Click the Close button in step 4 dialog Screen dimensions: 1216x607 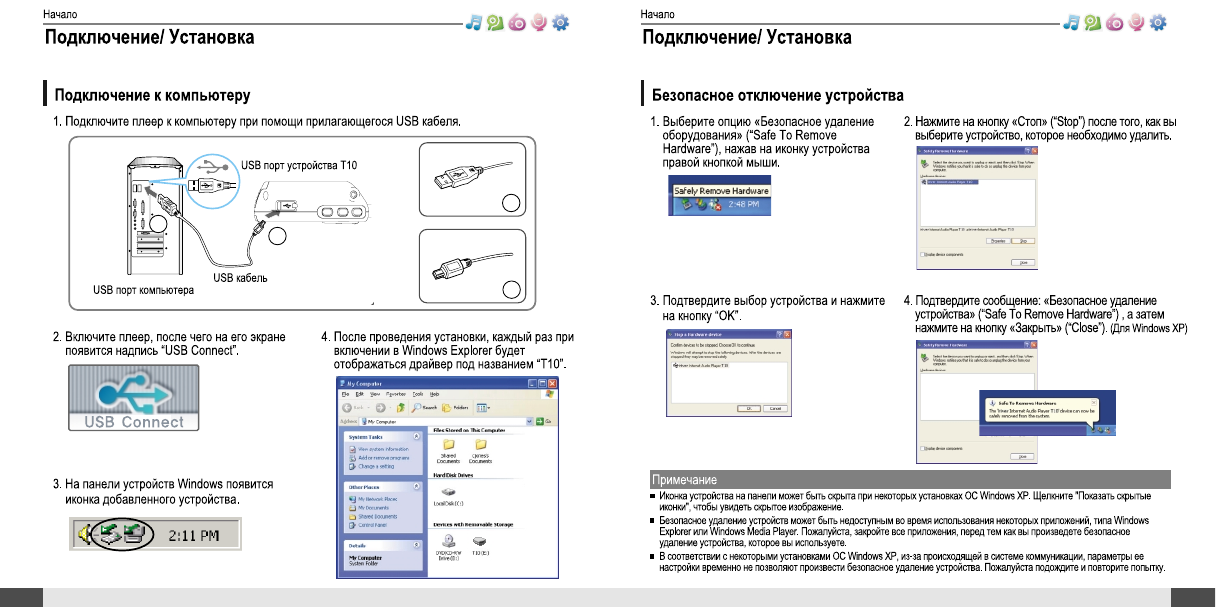[x=1022, y=456]
